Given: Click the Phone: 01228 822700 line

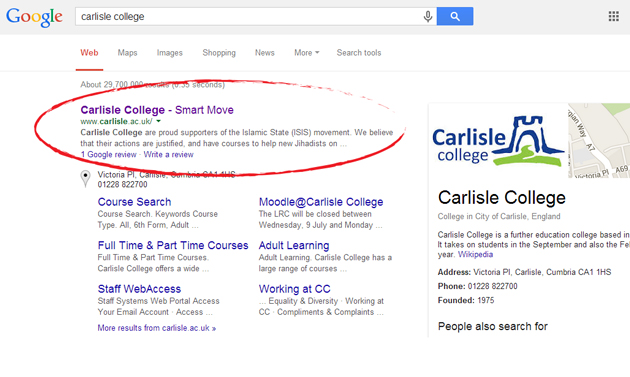Looking at the screenshot, I should click(478, 286).
